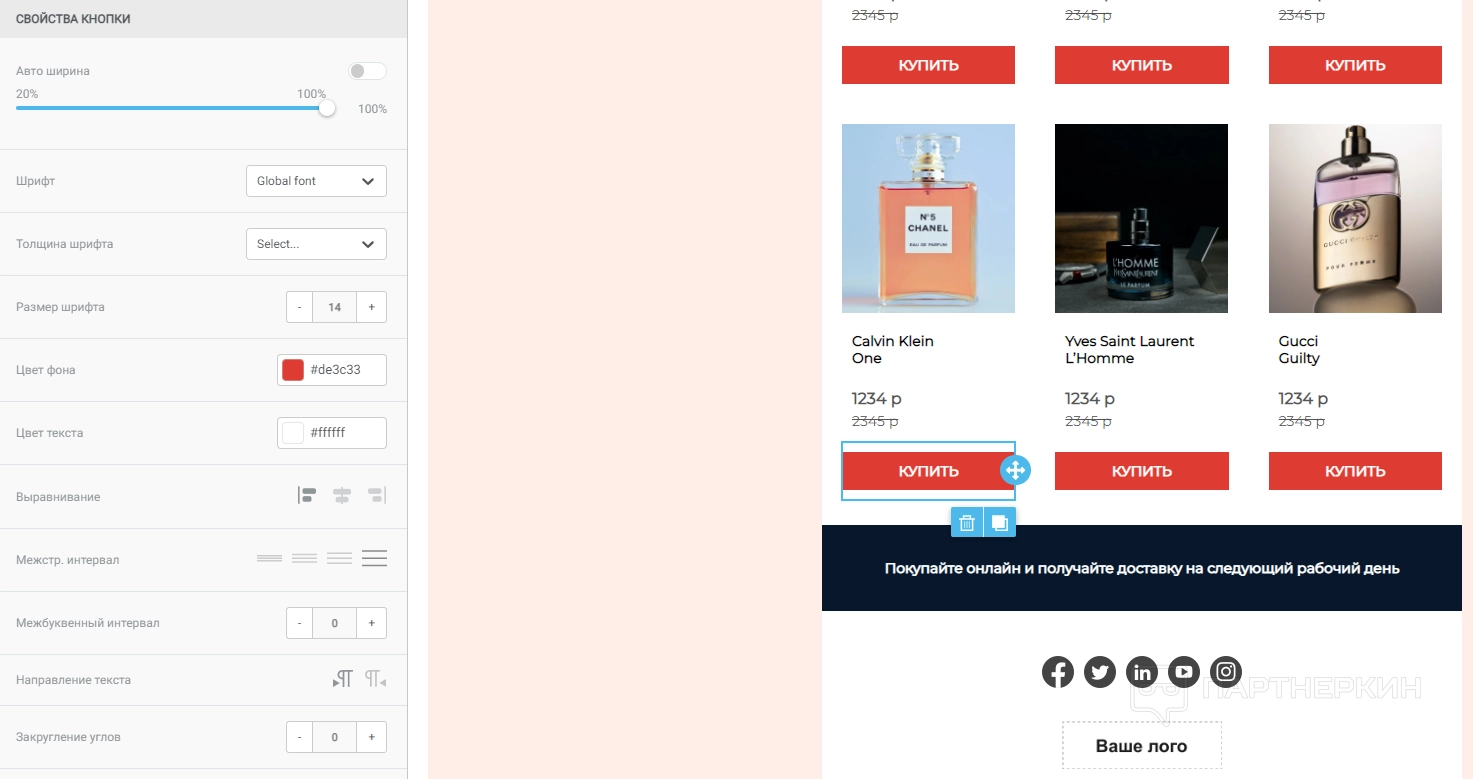
Task: Click the КУПИТЬ button under Yves Saint Laurent
Action: (x=1142, y=471)
